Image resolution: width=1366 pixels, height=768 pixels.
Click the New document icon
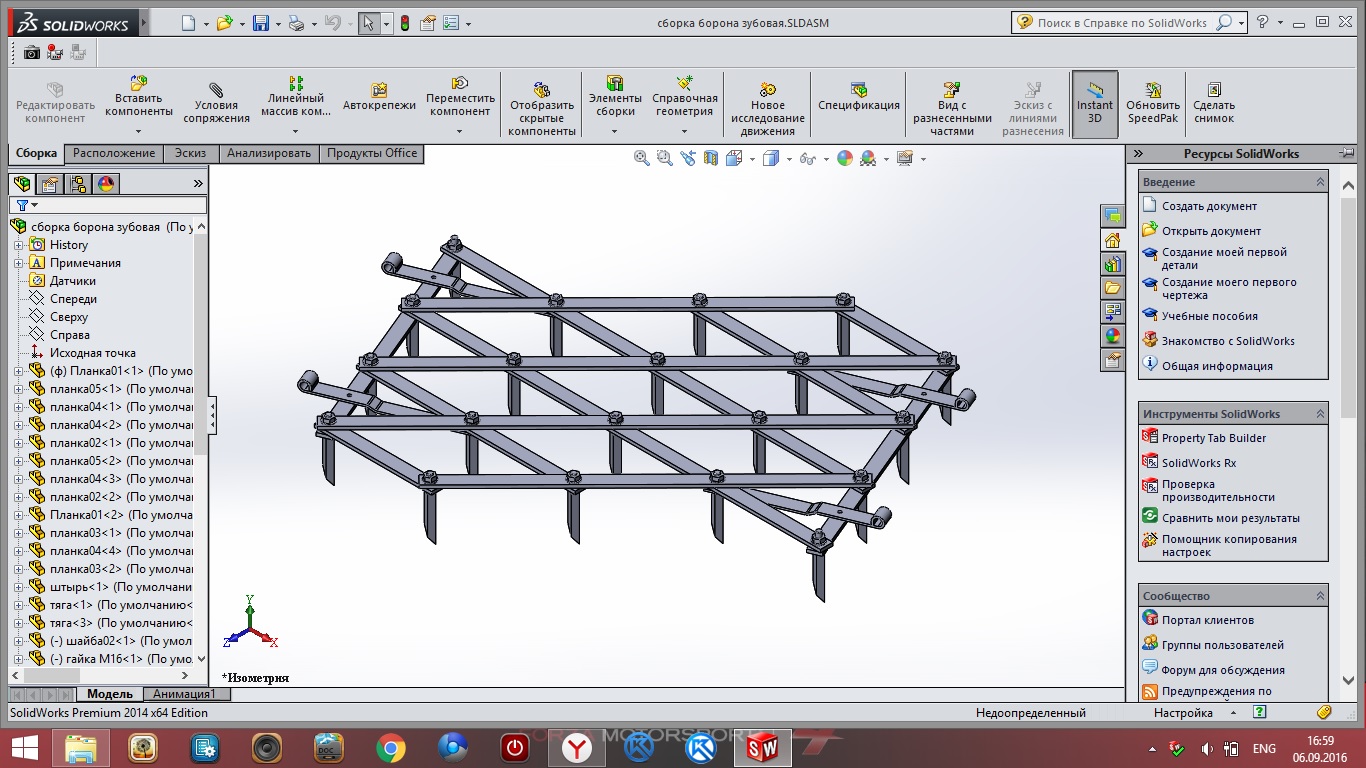(188, 23)
